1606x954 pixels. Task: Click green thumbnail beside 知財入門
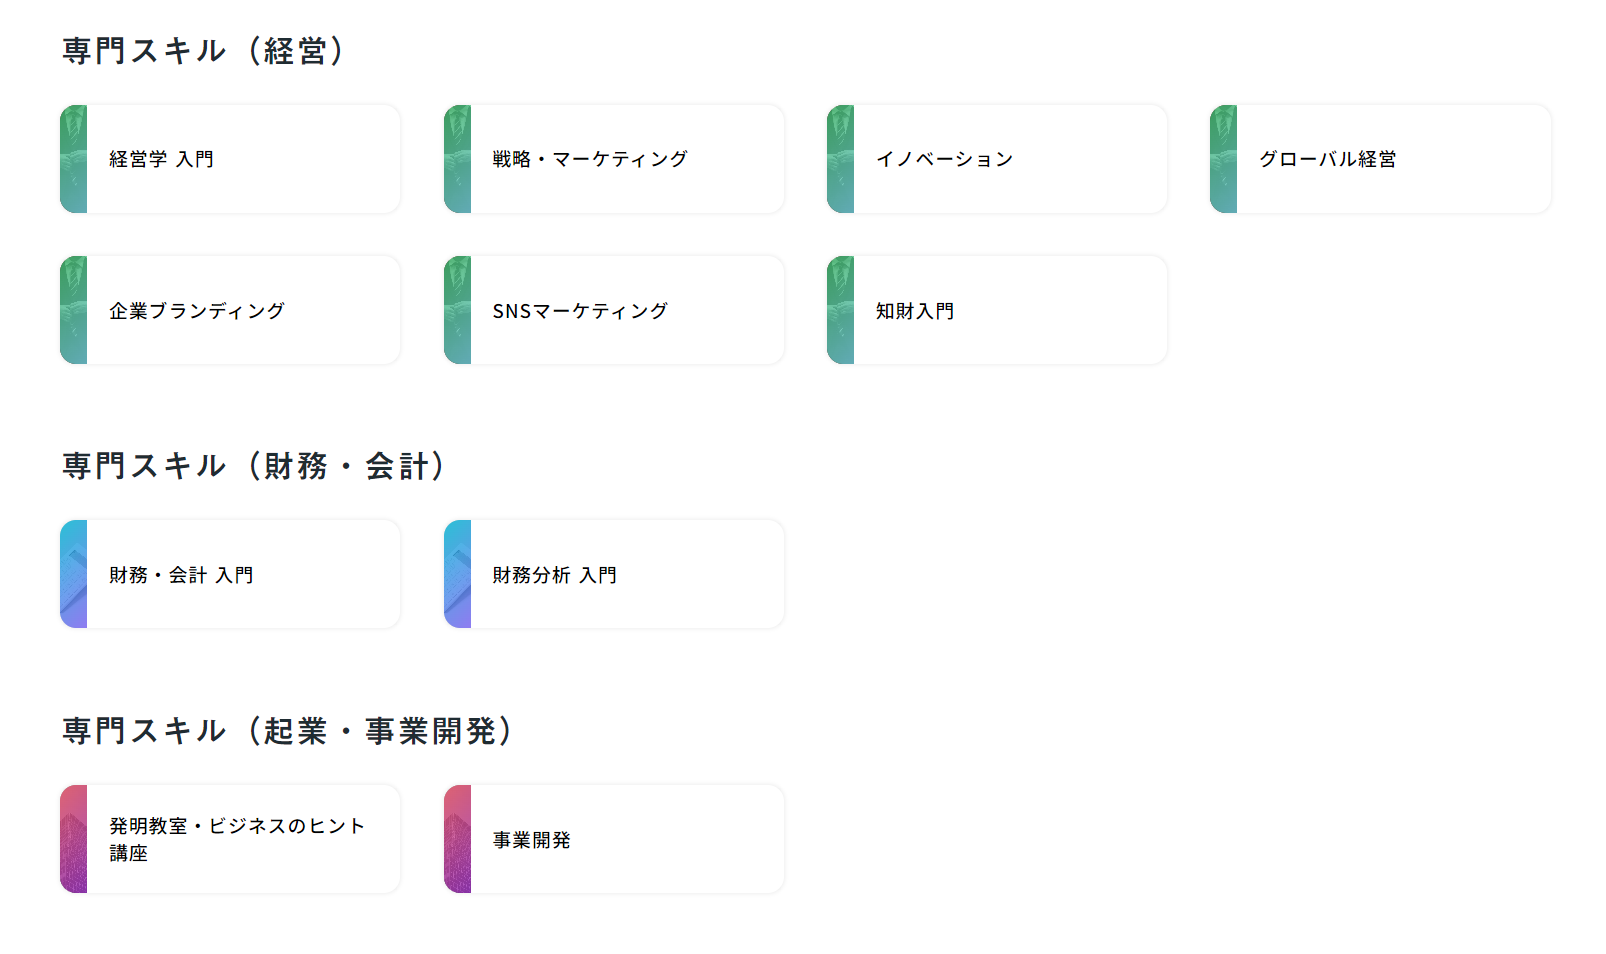click(x=841, y=311)
